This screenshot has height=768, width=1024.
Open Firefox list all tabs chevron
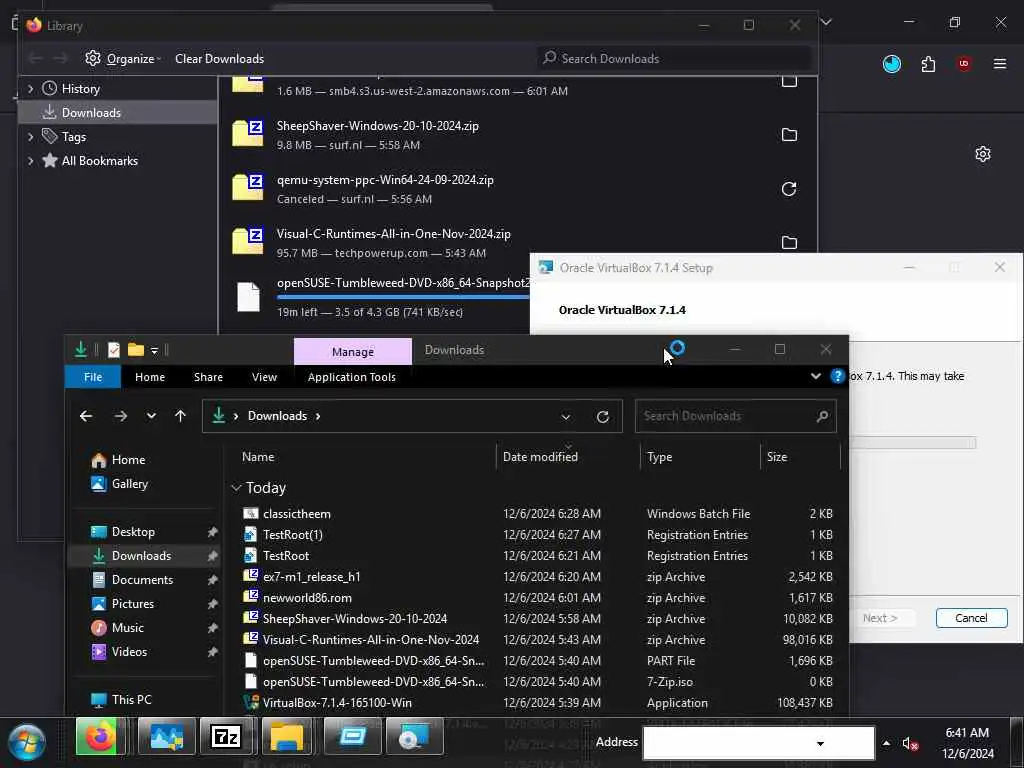[826, 22]
